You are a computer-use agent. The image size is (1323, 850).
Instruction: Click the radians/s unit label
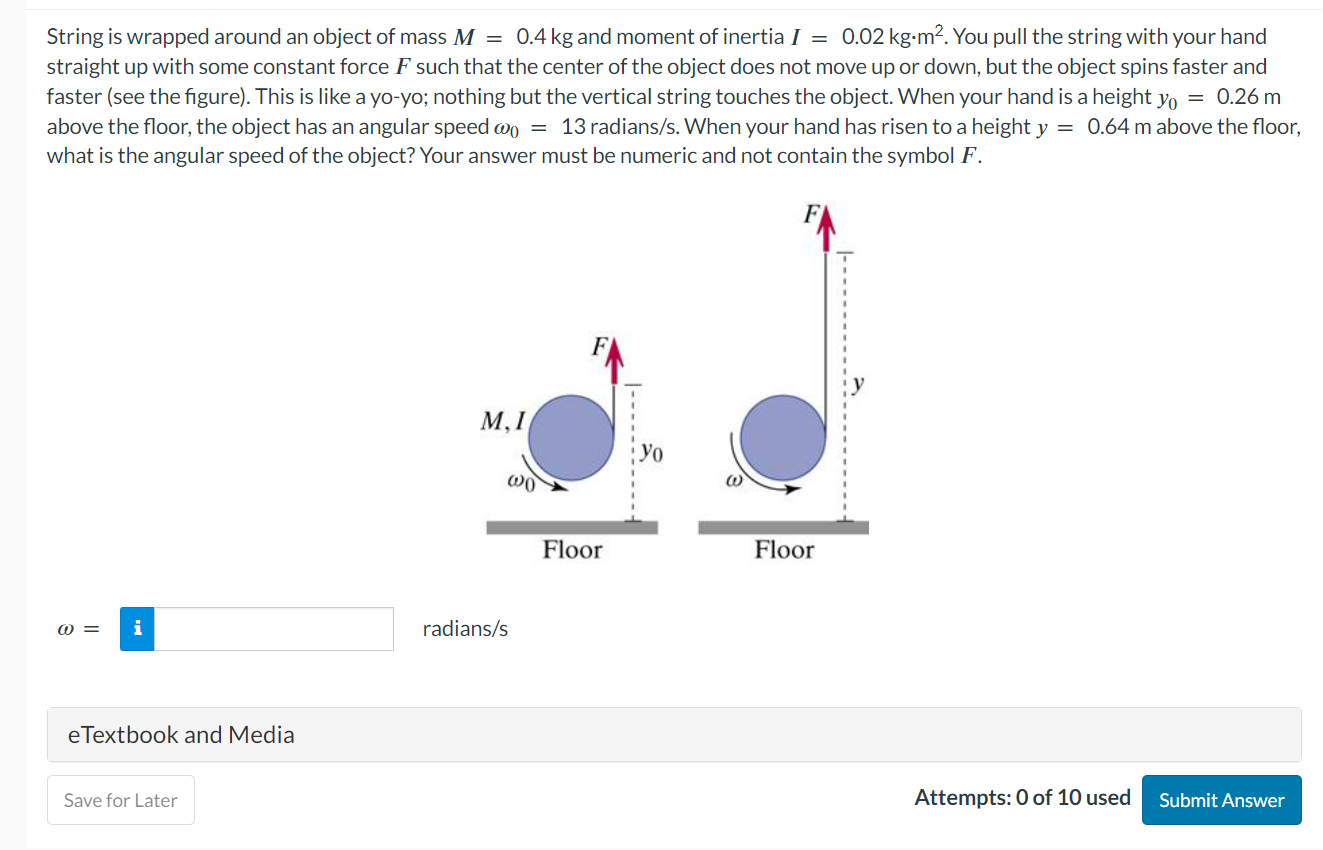pyautogui.click(x=464, y=628)
